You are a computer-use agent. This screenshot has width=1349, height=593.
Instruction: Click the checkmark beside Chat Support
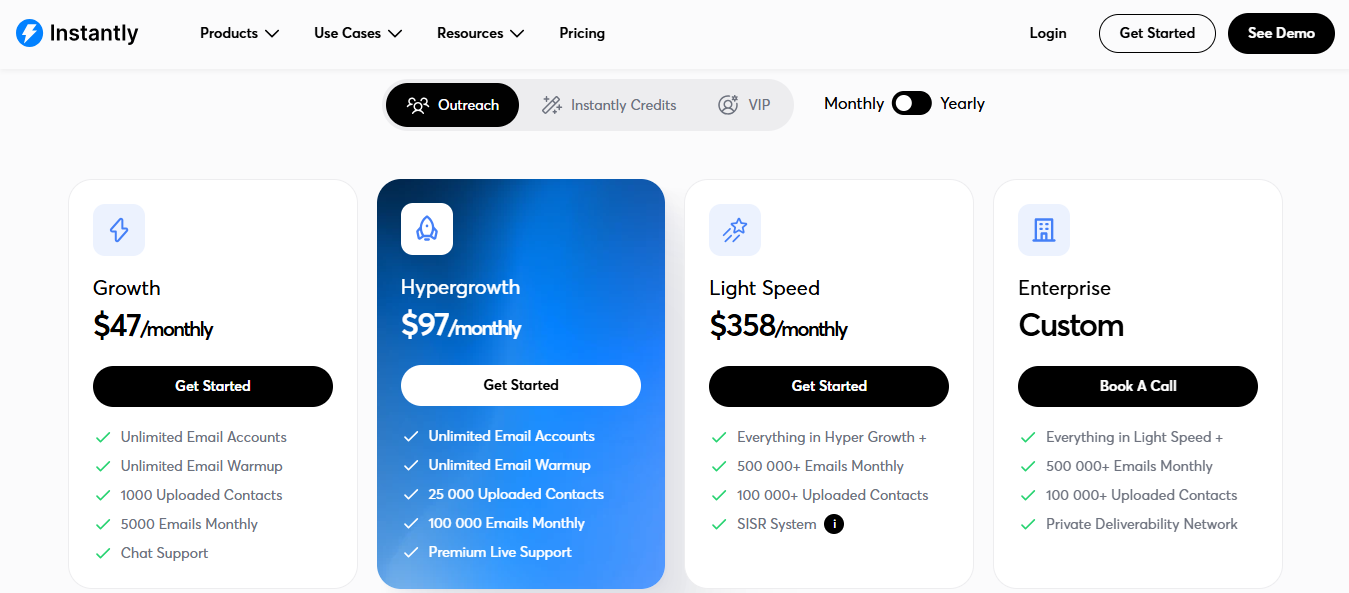(103, 552)
